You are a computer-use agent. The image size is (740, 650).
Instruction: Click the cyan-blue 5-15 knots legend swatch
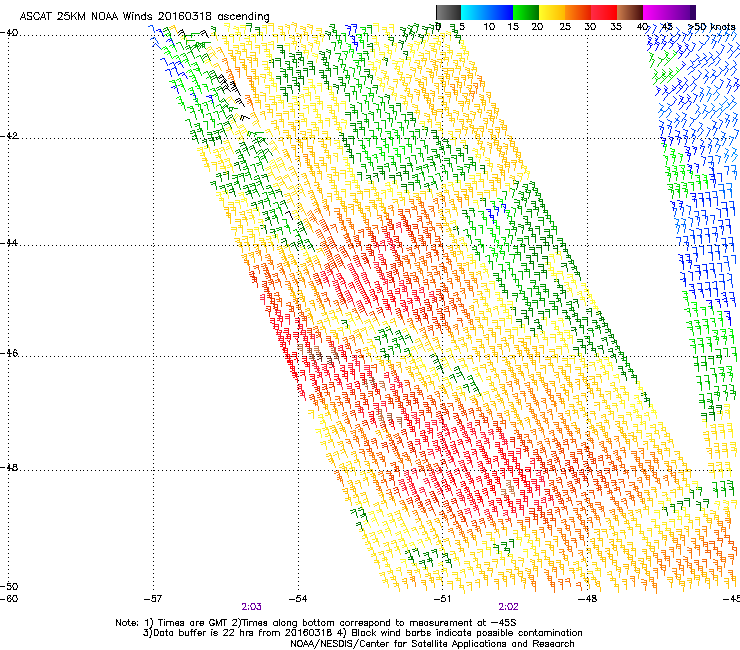click(x=487, y=12)
